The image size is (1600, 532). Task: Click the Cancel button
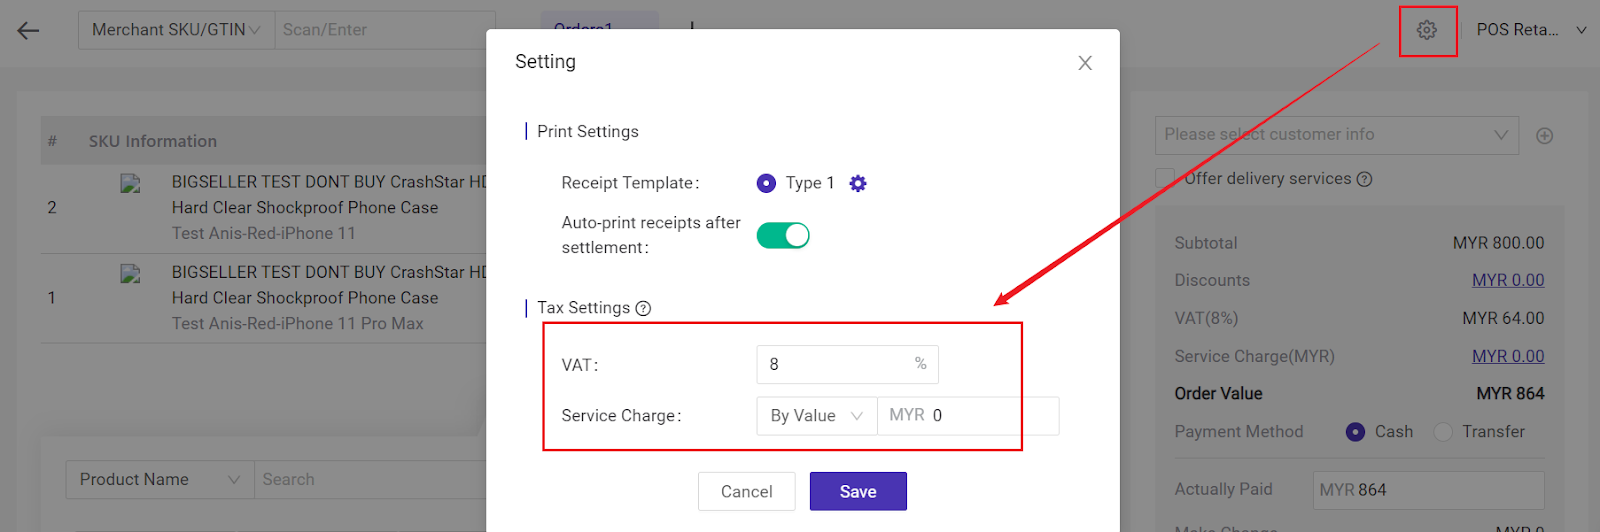click(746, 491)
